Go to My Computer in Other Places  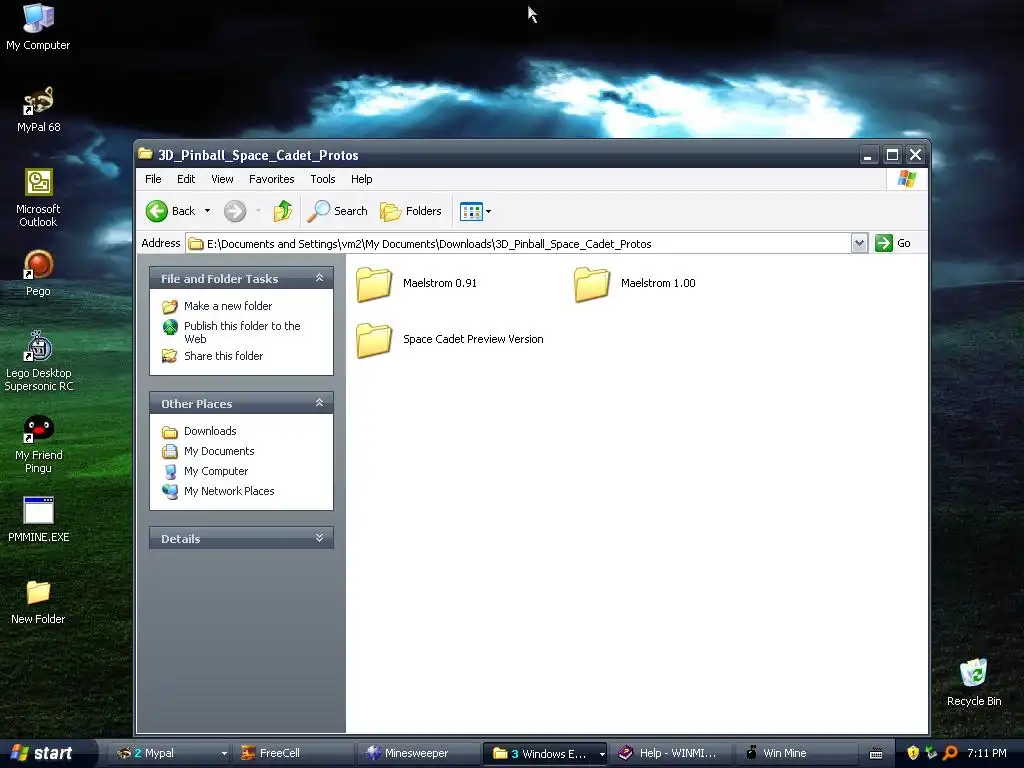[x=216, y=471]
